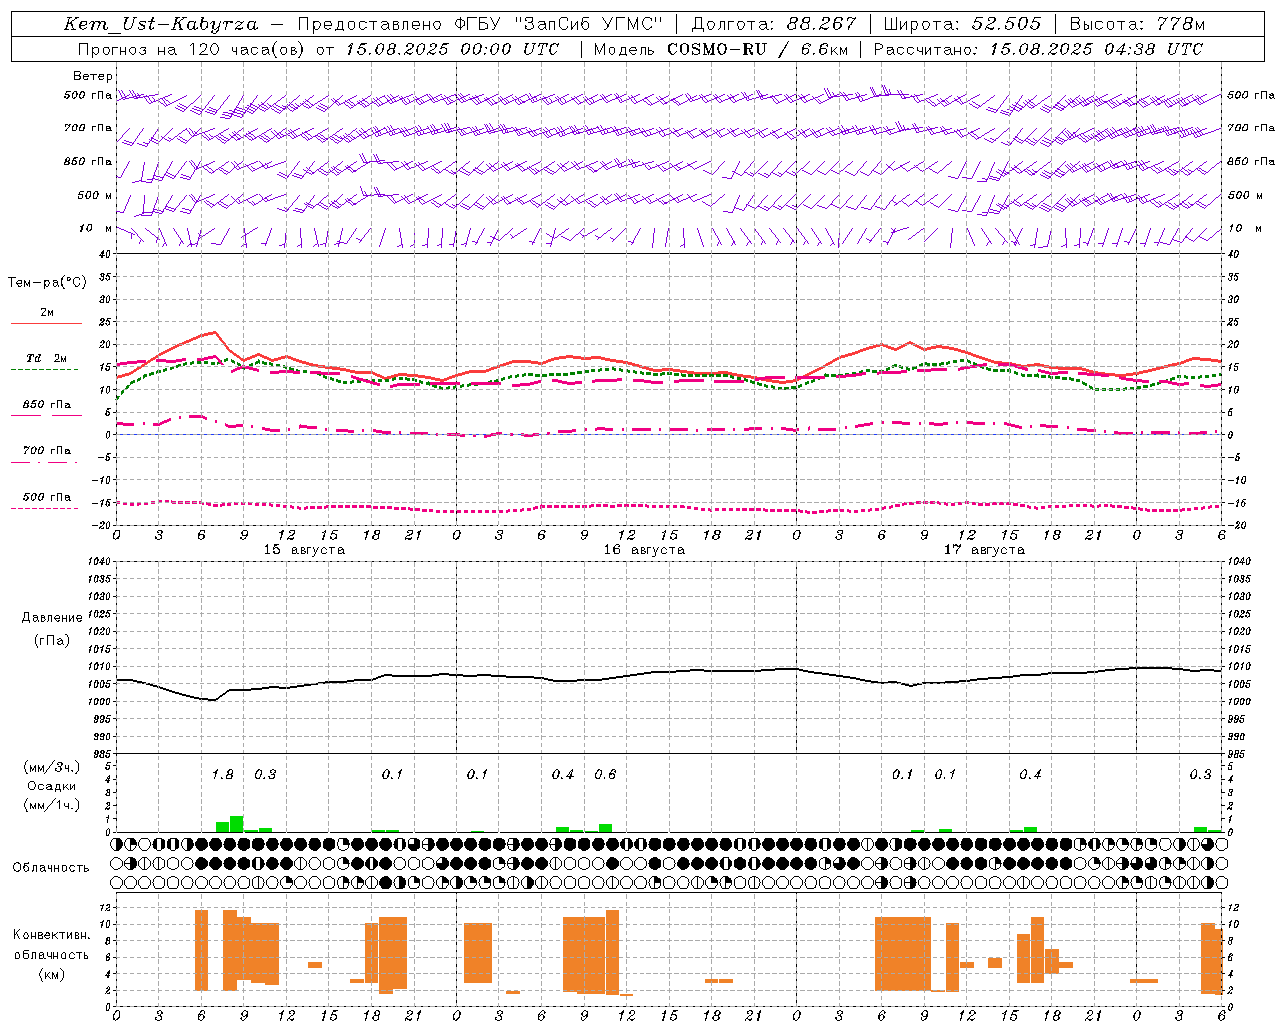Click the (км) unit label under convective cloudiness

point(51,974)
